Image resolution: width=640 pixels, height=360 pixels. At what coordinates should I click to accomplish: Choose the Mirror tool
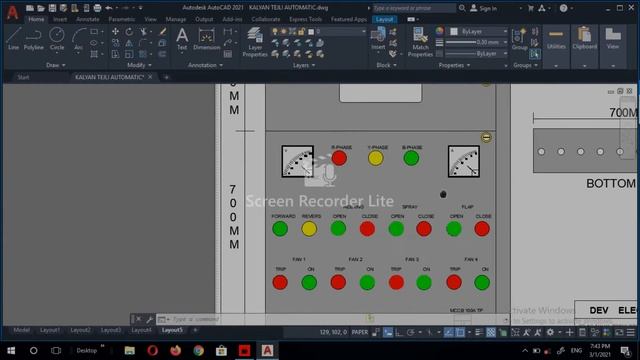[129, 42]
